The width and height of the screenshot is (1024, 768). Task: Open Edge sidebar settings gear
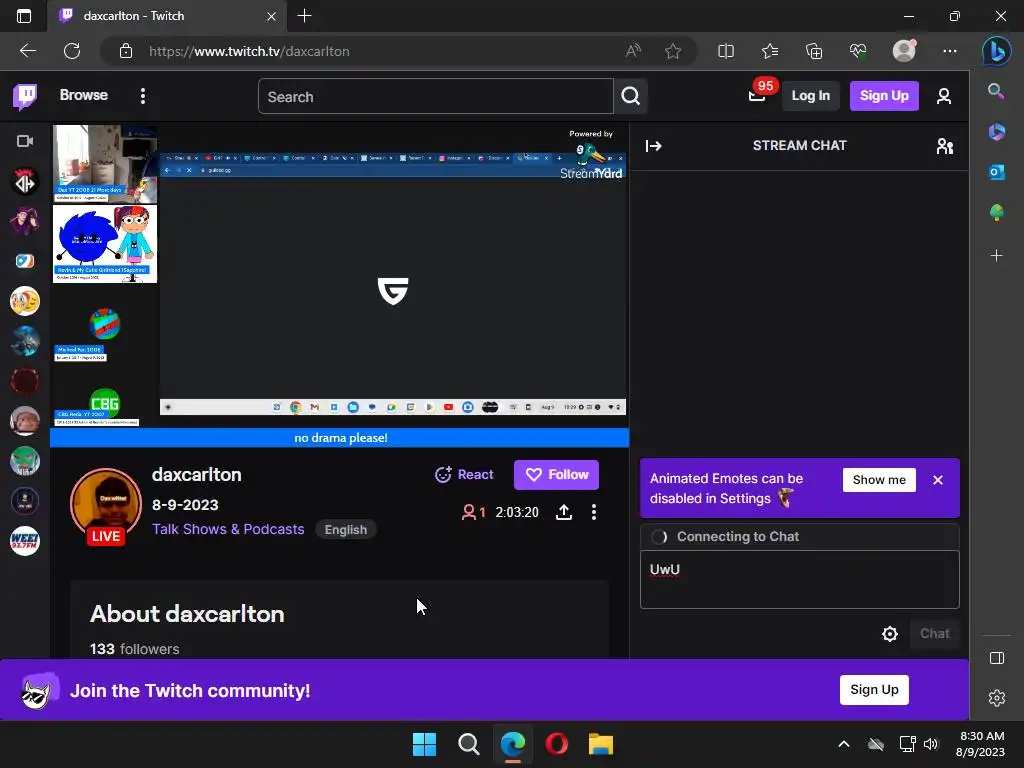click(997, 698)
